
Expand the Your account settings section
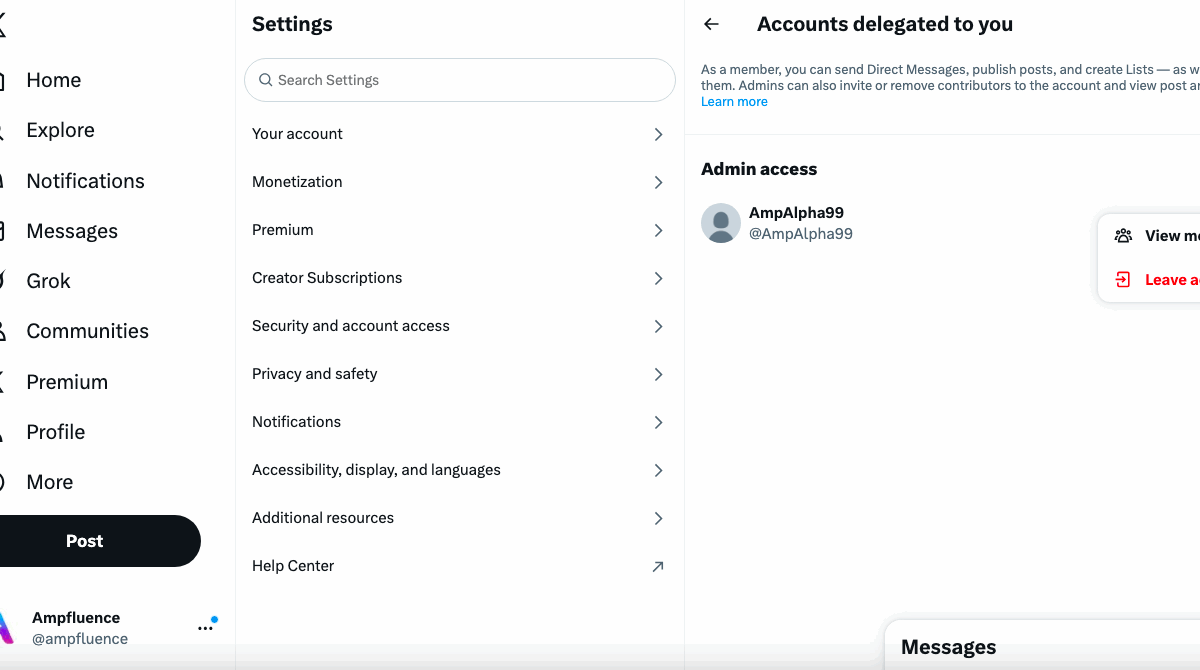pos(459,134)
